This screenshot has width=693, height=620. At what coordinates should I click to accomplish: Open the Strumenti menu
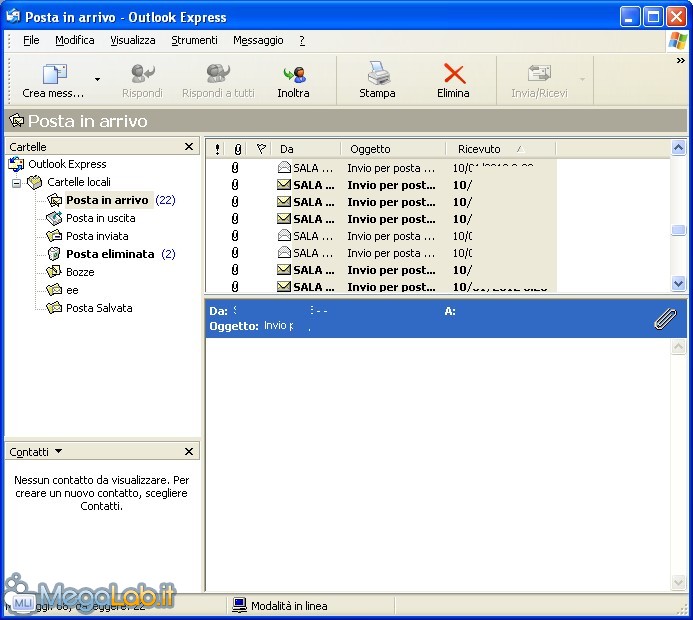click(x=194, y=40)
